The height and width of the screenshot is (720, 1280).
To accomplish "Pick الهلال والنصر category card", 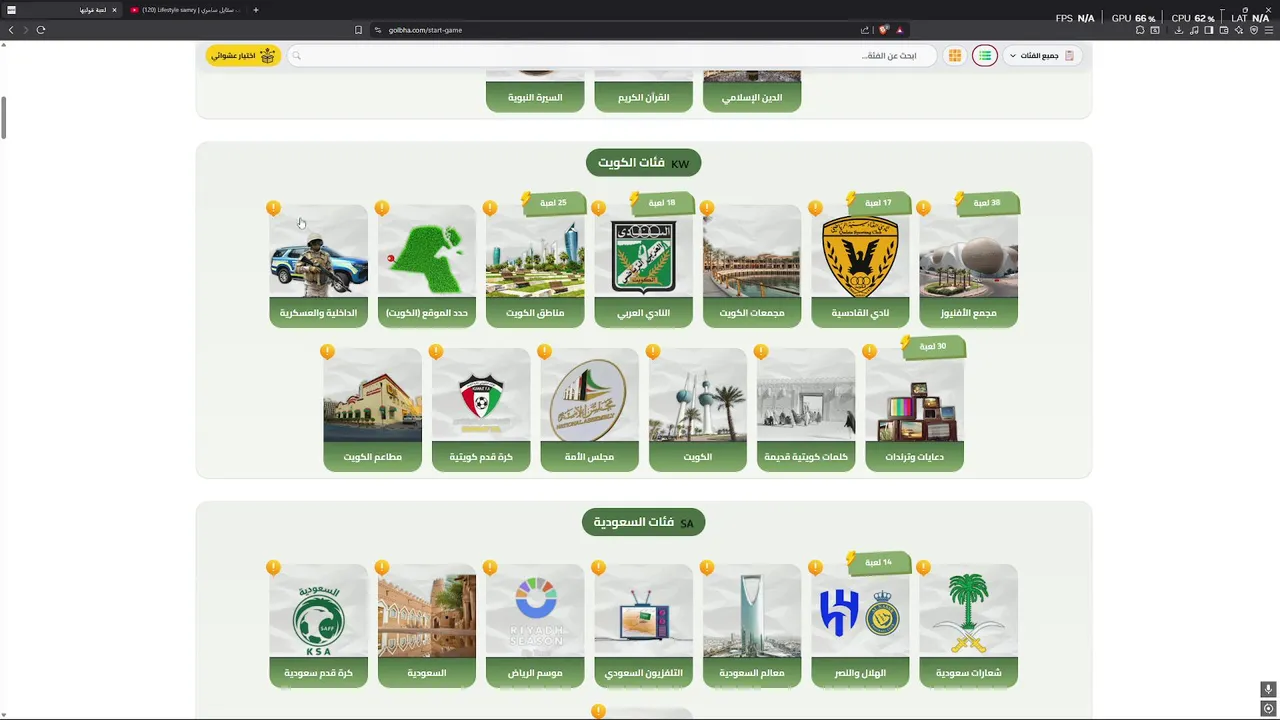I will (x=860, y=627).
